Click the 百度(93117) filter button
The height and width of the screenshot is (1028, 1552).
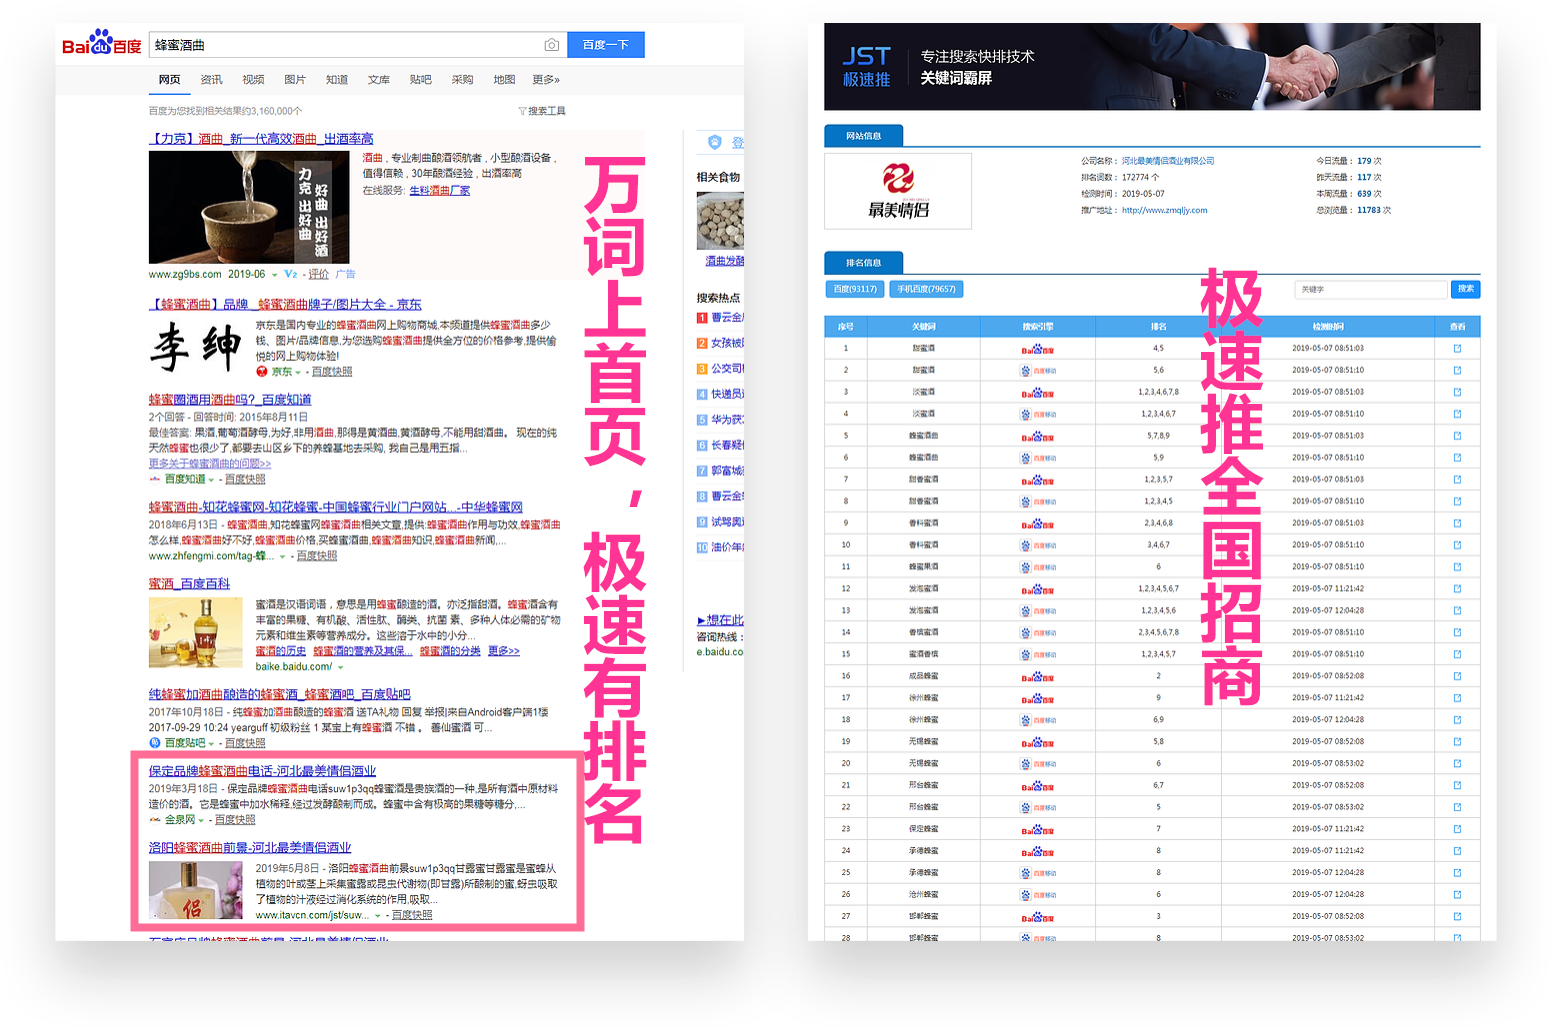[855, 289]
